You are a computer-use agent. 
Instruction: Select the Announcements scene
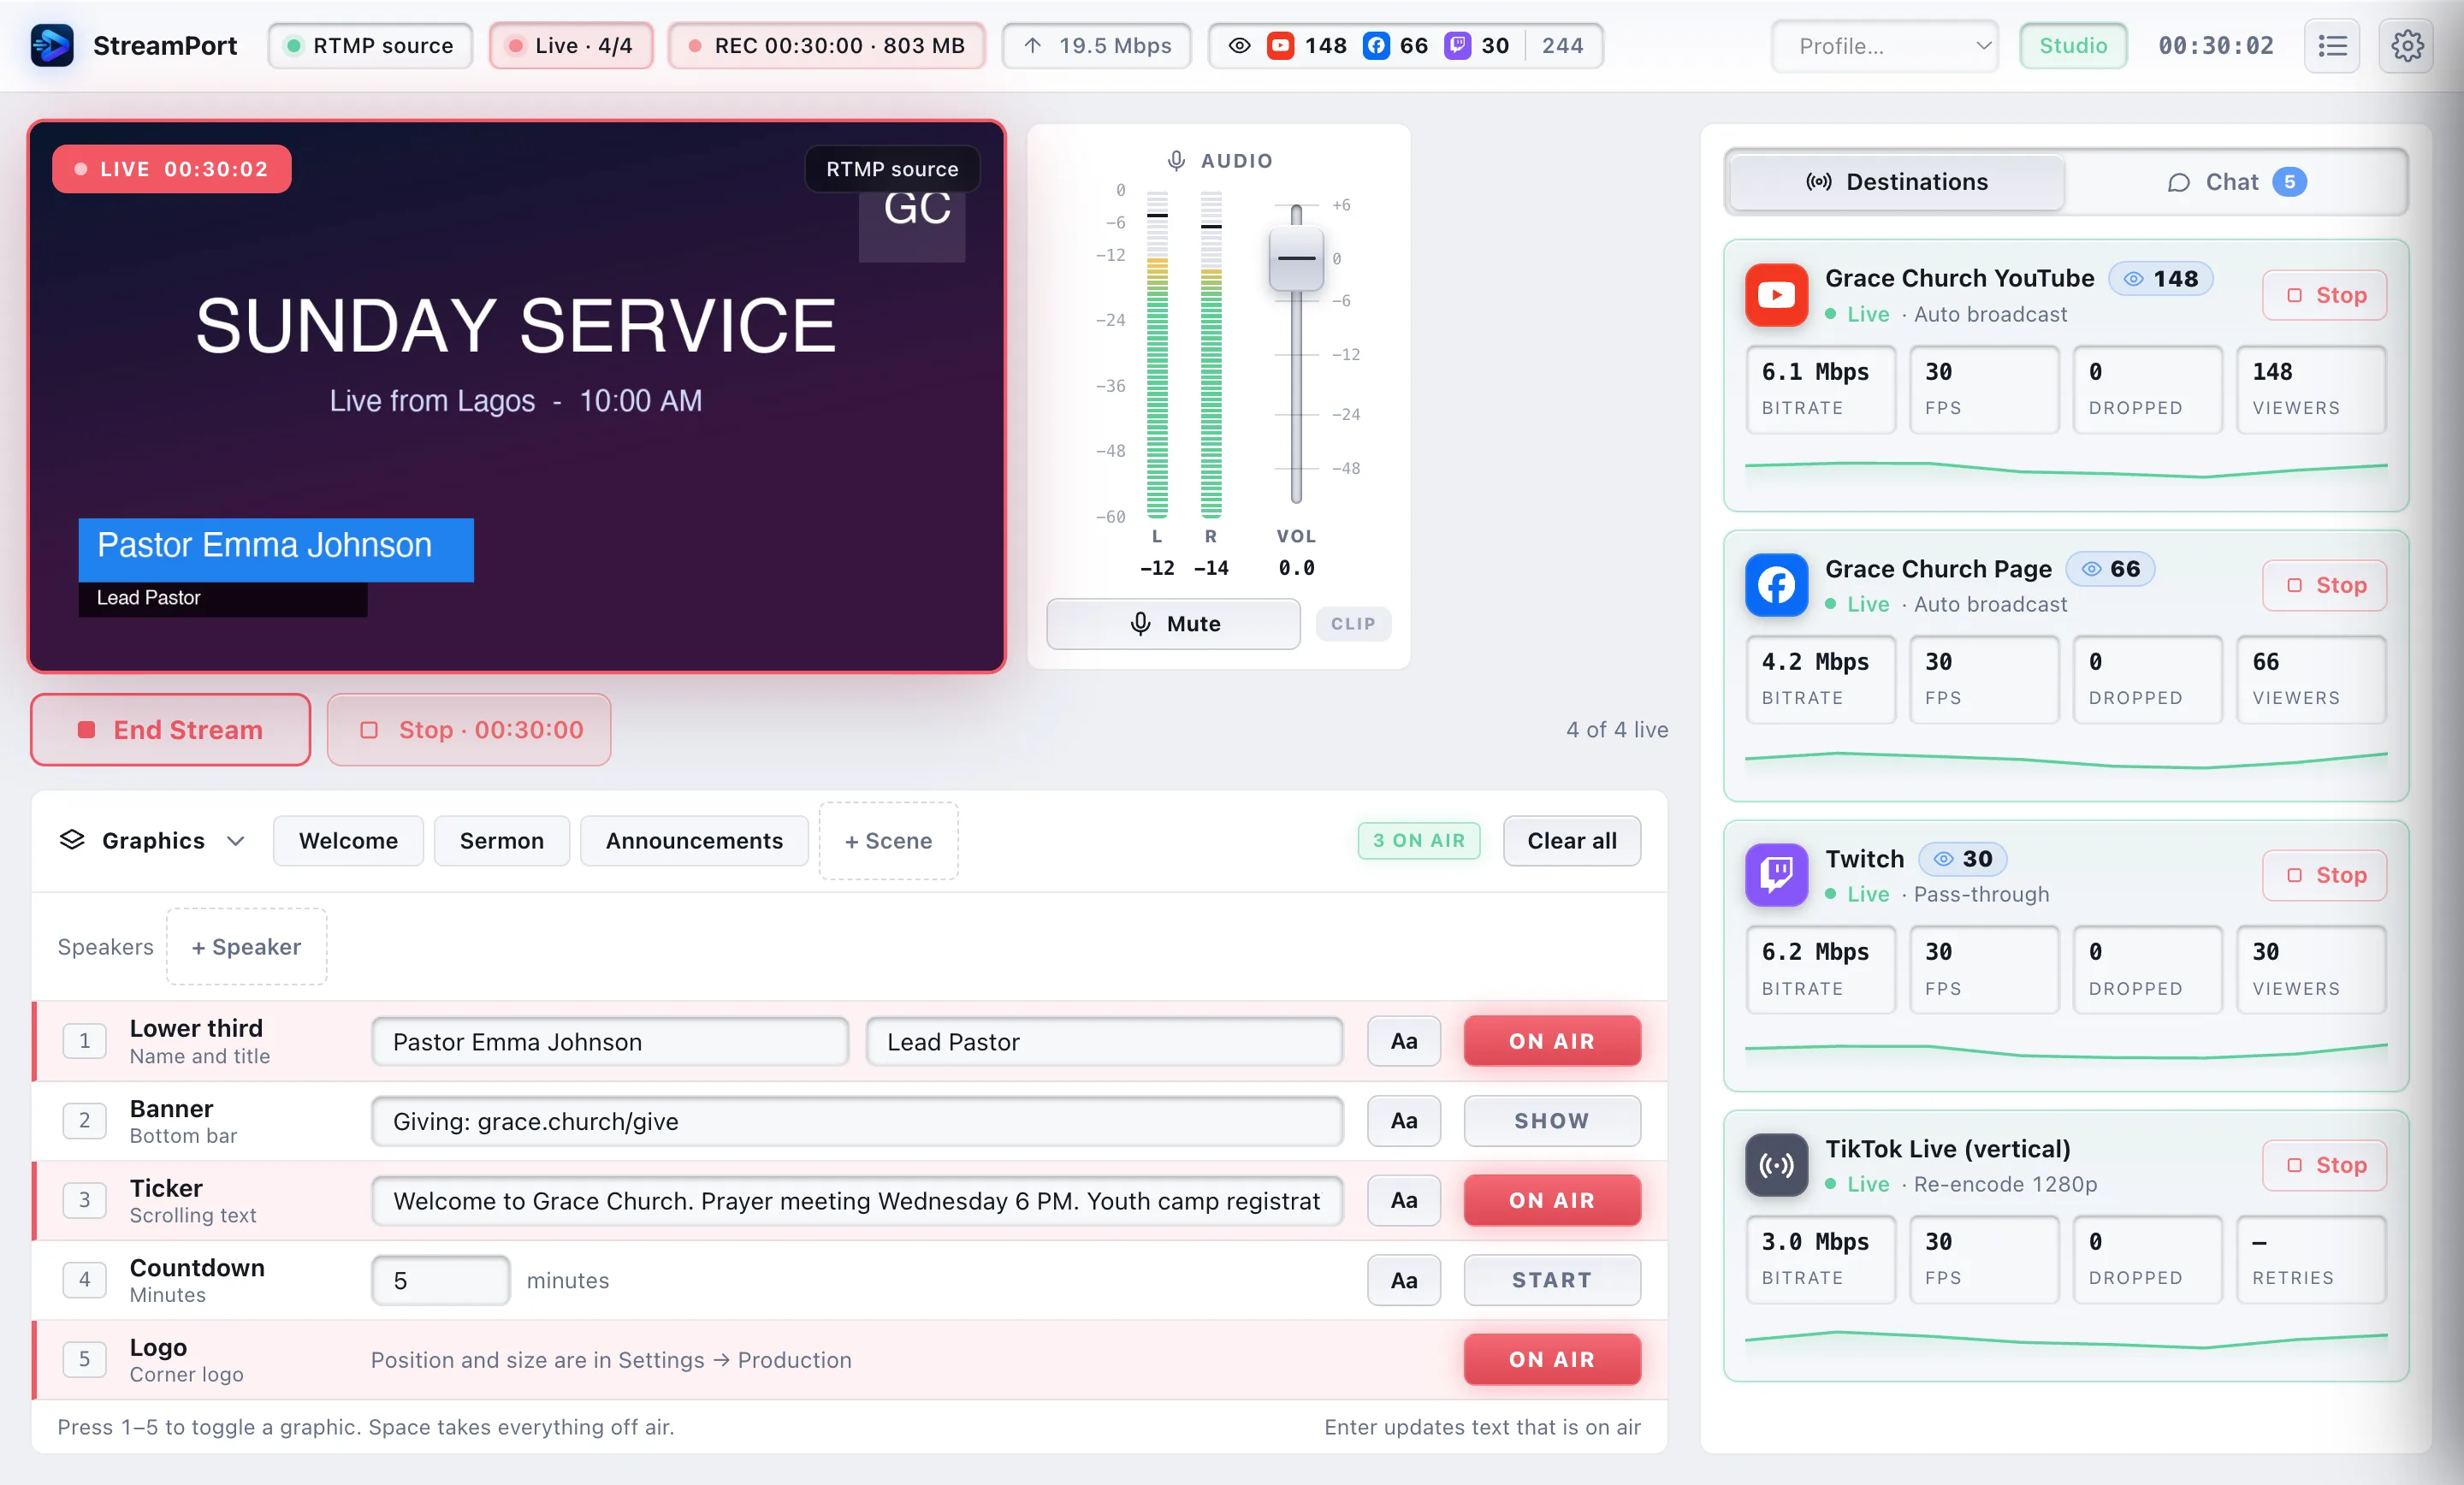coord(694,841)
